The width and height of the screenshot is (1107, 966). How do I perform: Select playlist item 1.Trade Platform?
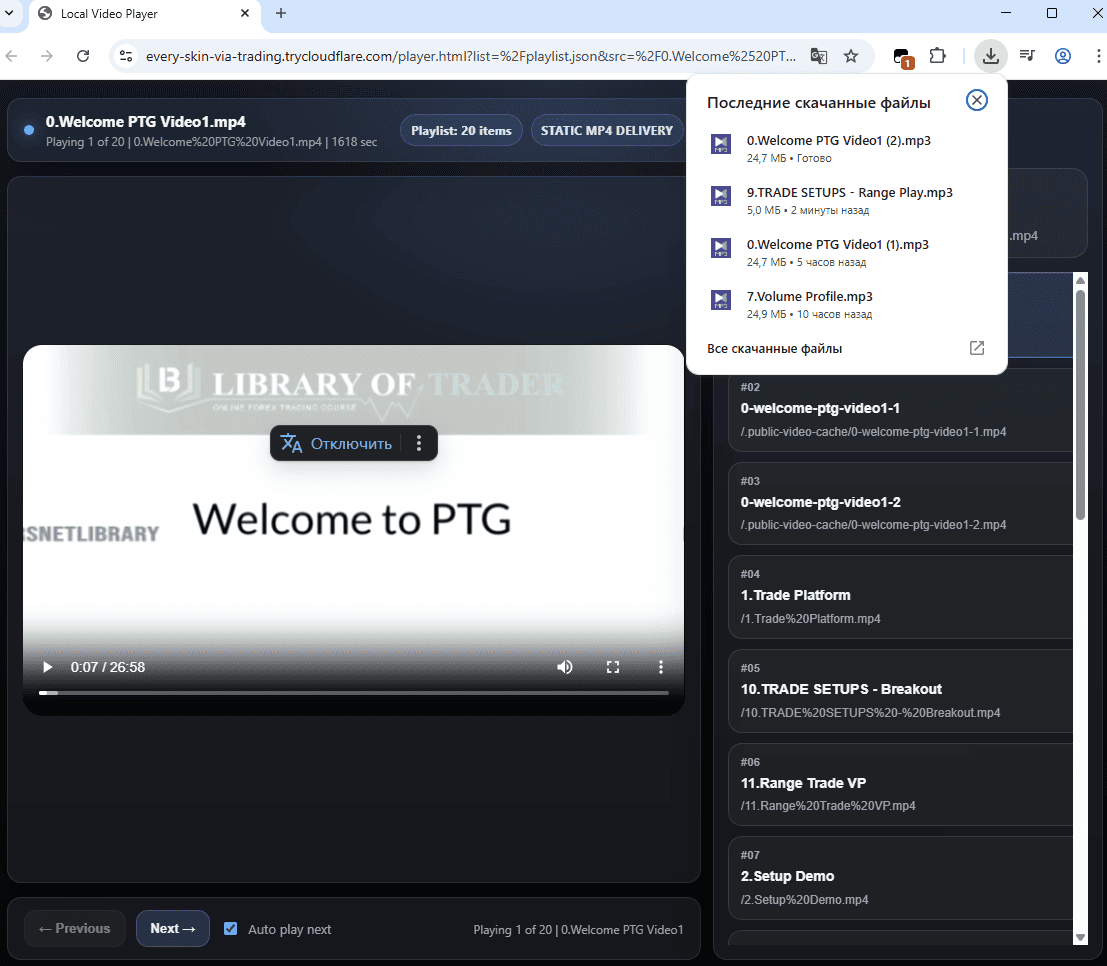[900, 597]
